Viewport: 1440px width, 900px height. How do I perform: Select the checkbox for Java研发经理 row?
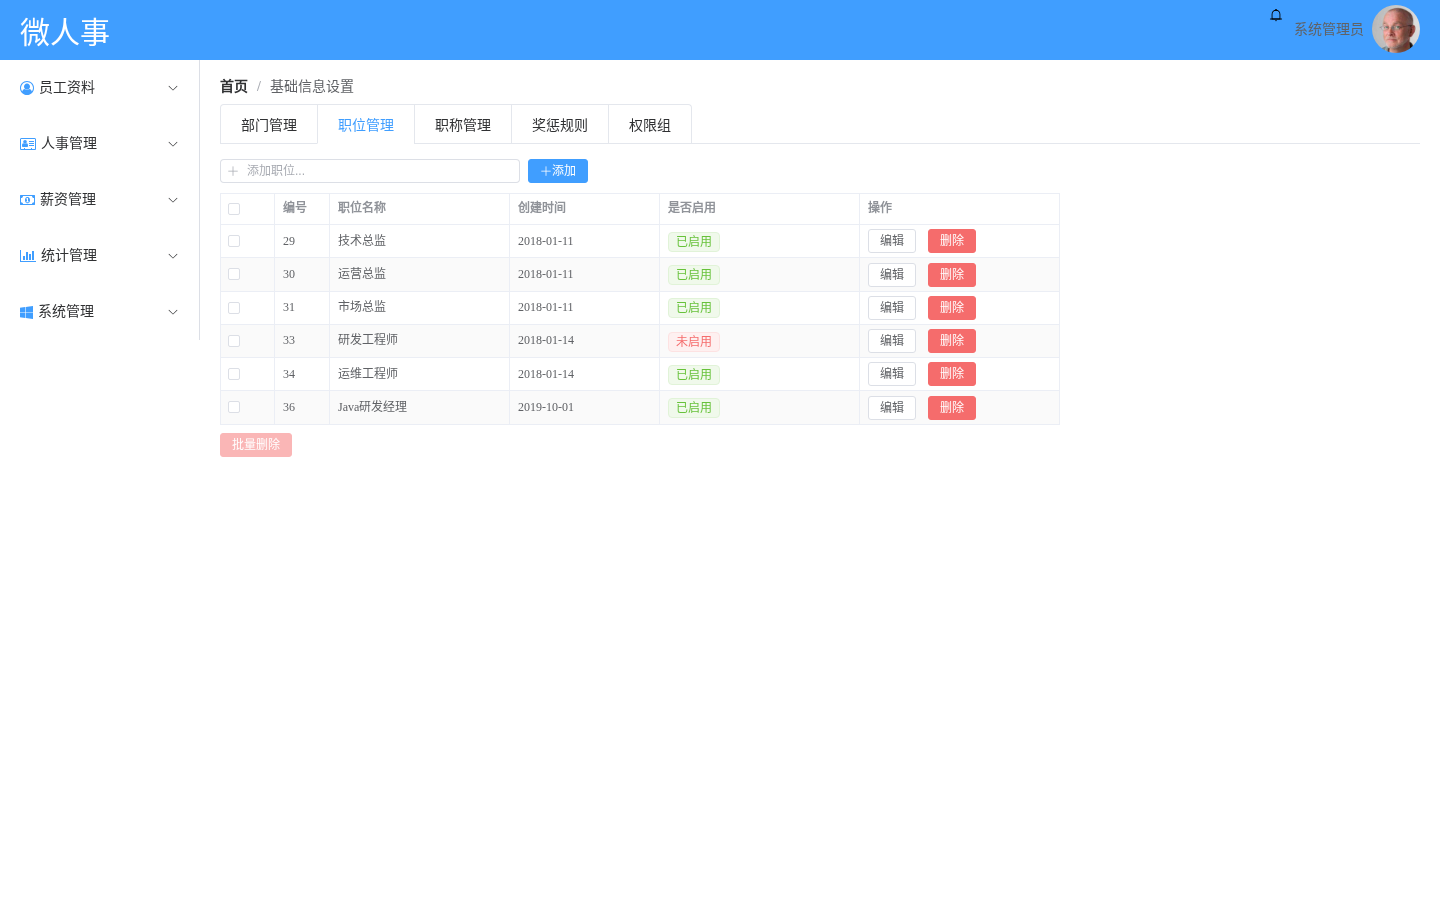[x=234, y=407]
